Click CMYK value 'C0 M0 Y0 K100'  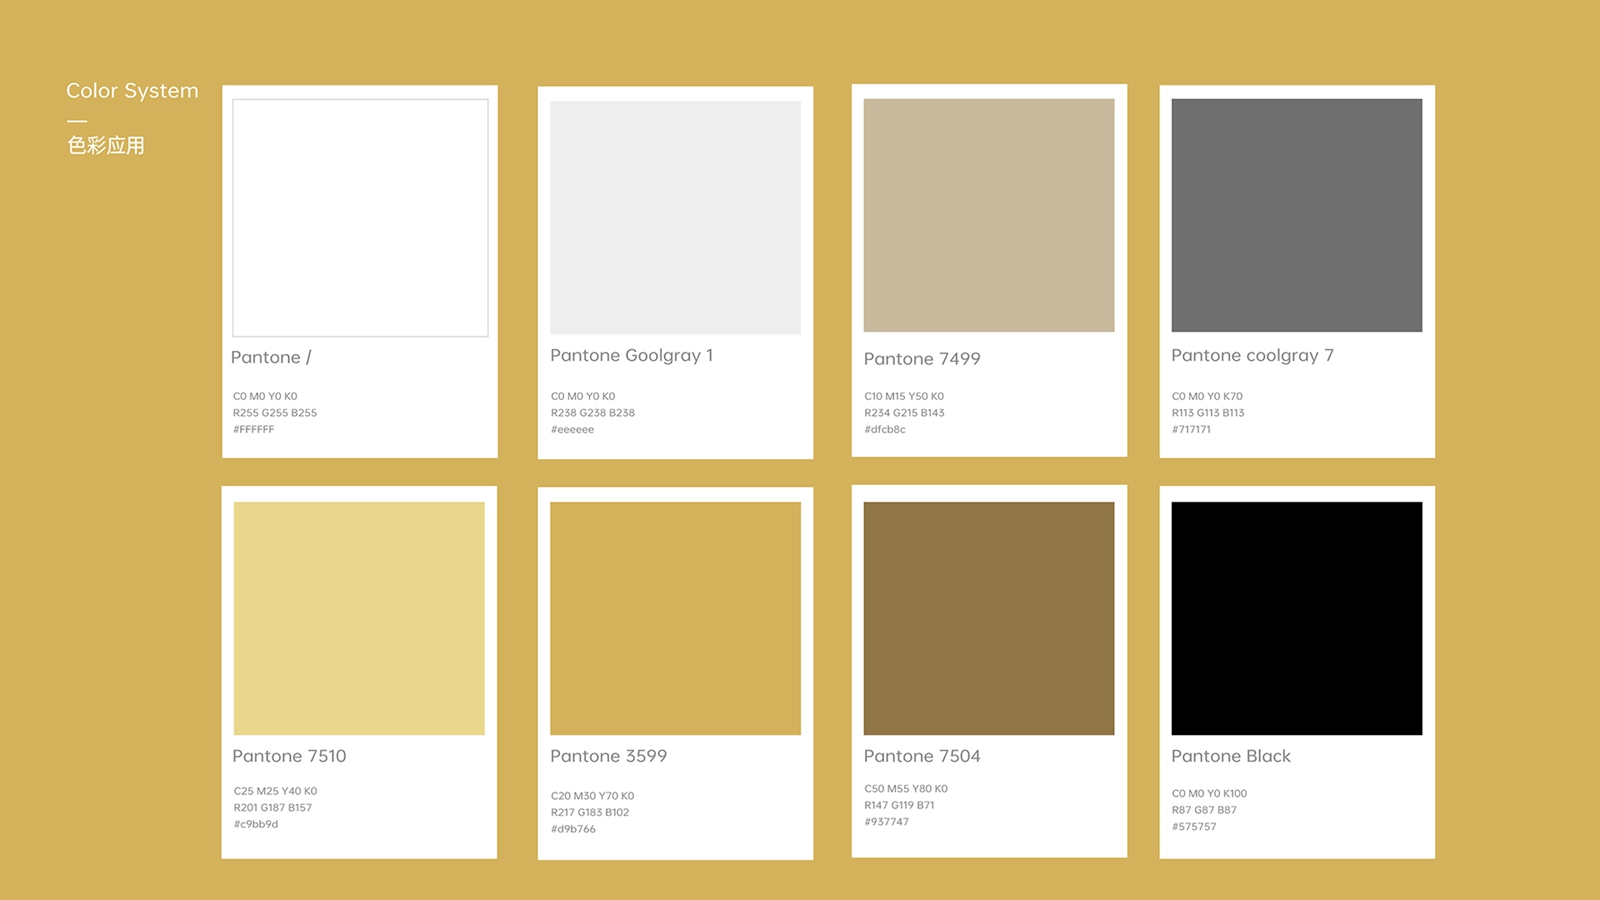point(1209,794)
